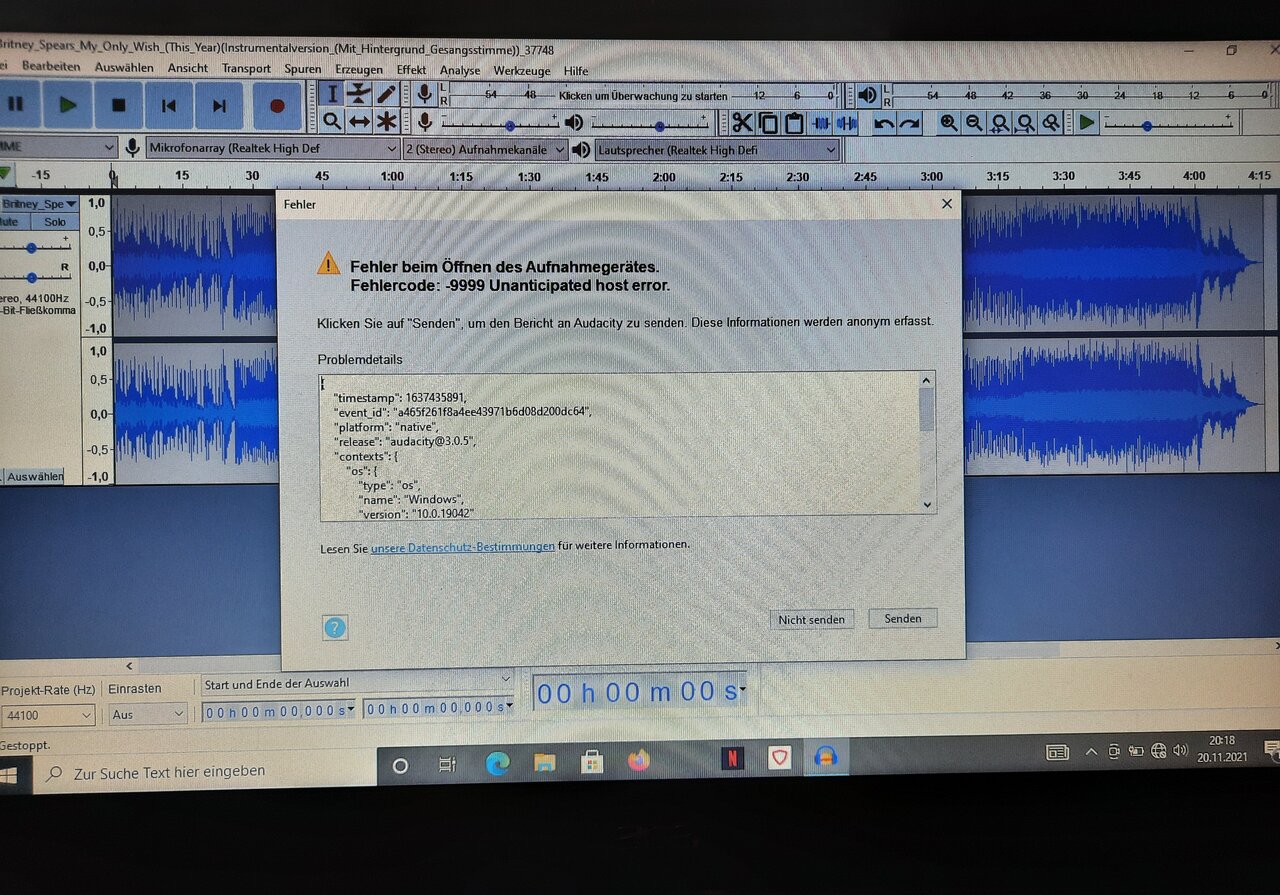Click the Windows search box on the taskbar

pyautogui.click(x=205, y=771)
